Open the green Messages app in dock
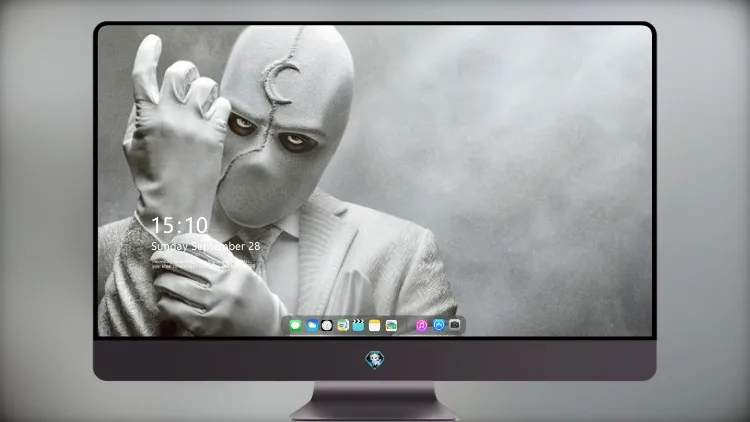Viewport: 750px width, 422px height. coord(296,325)
